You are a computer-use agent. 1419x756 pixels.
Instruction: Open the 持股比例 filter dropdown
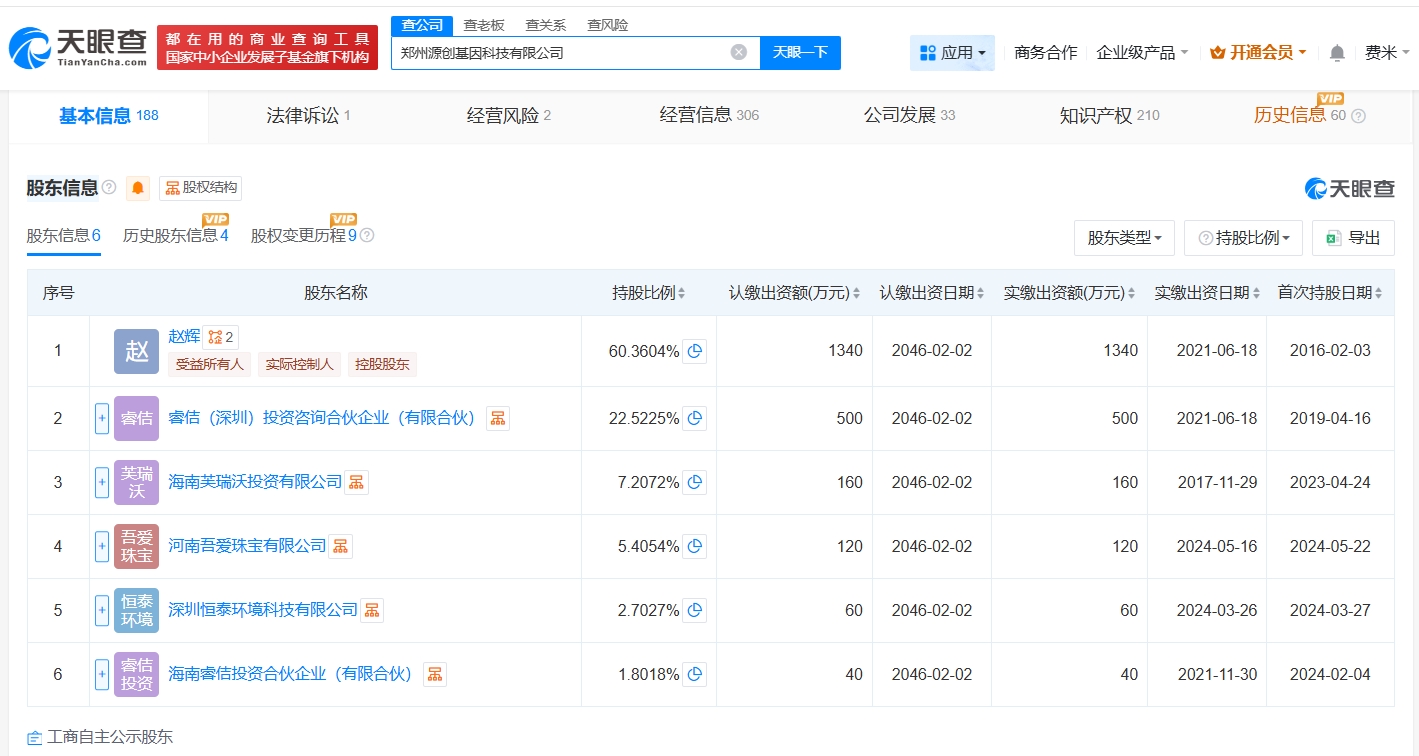coord(1243,238)
